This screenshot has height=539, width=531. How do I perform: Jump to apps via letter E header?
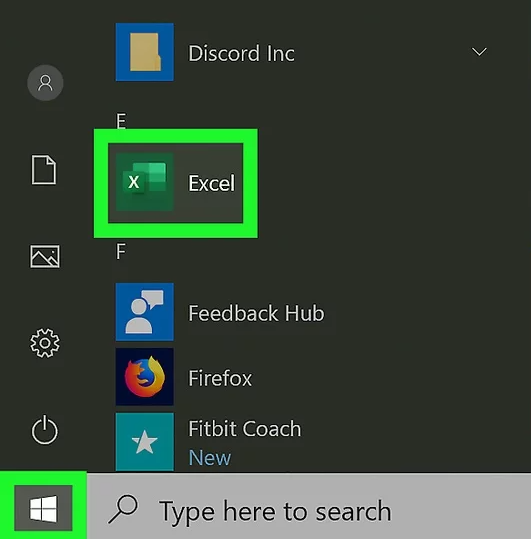click(x=121, y=121)
